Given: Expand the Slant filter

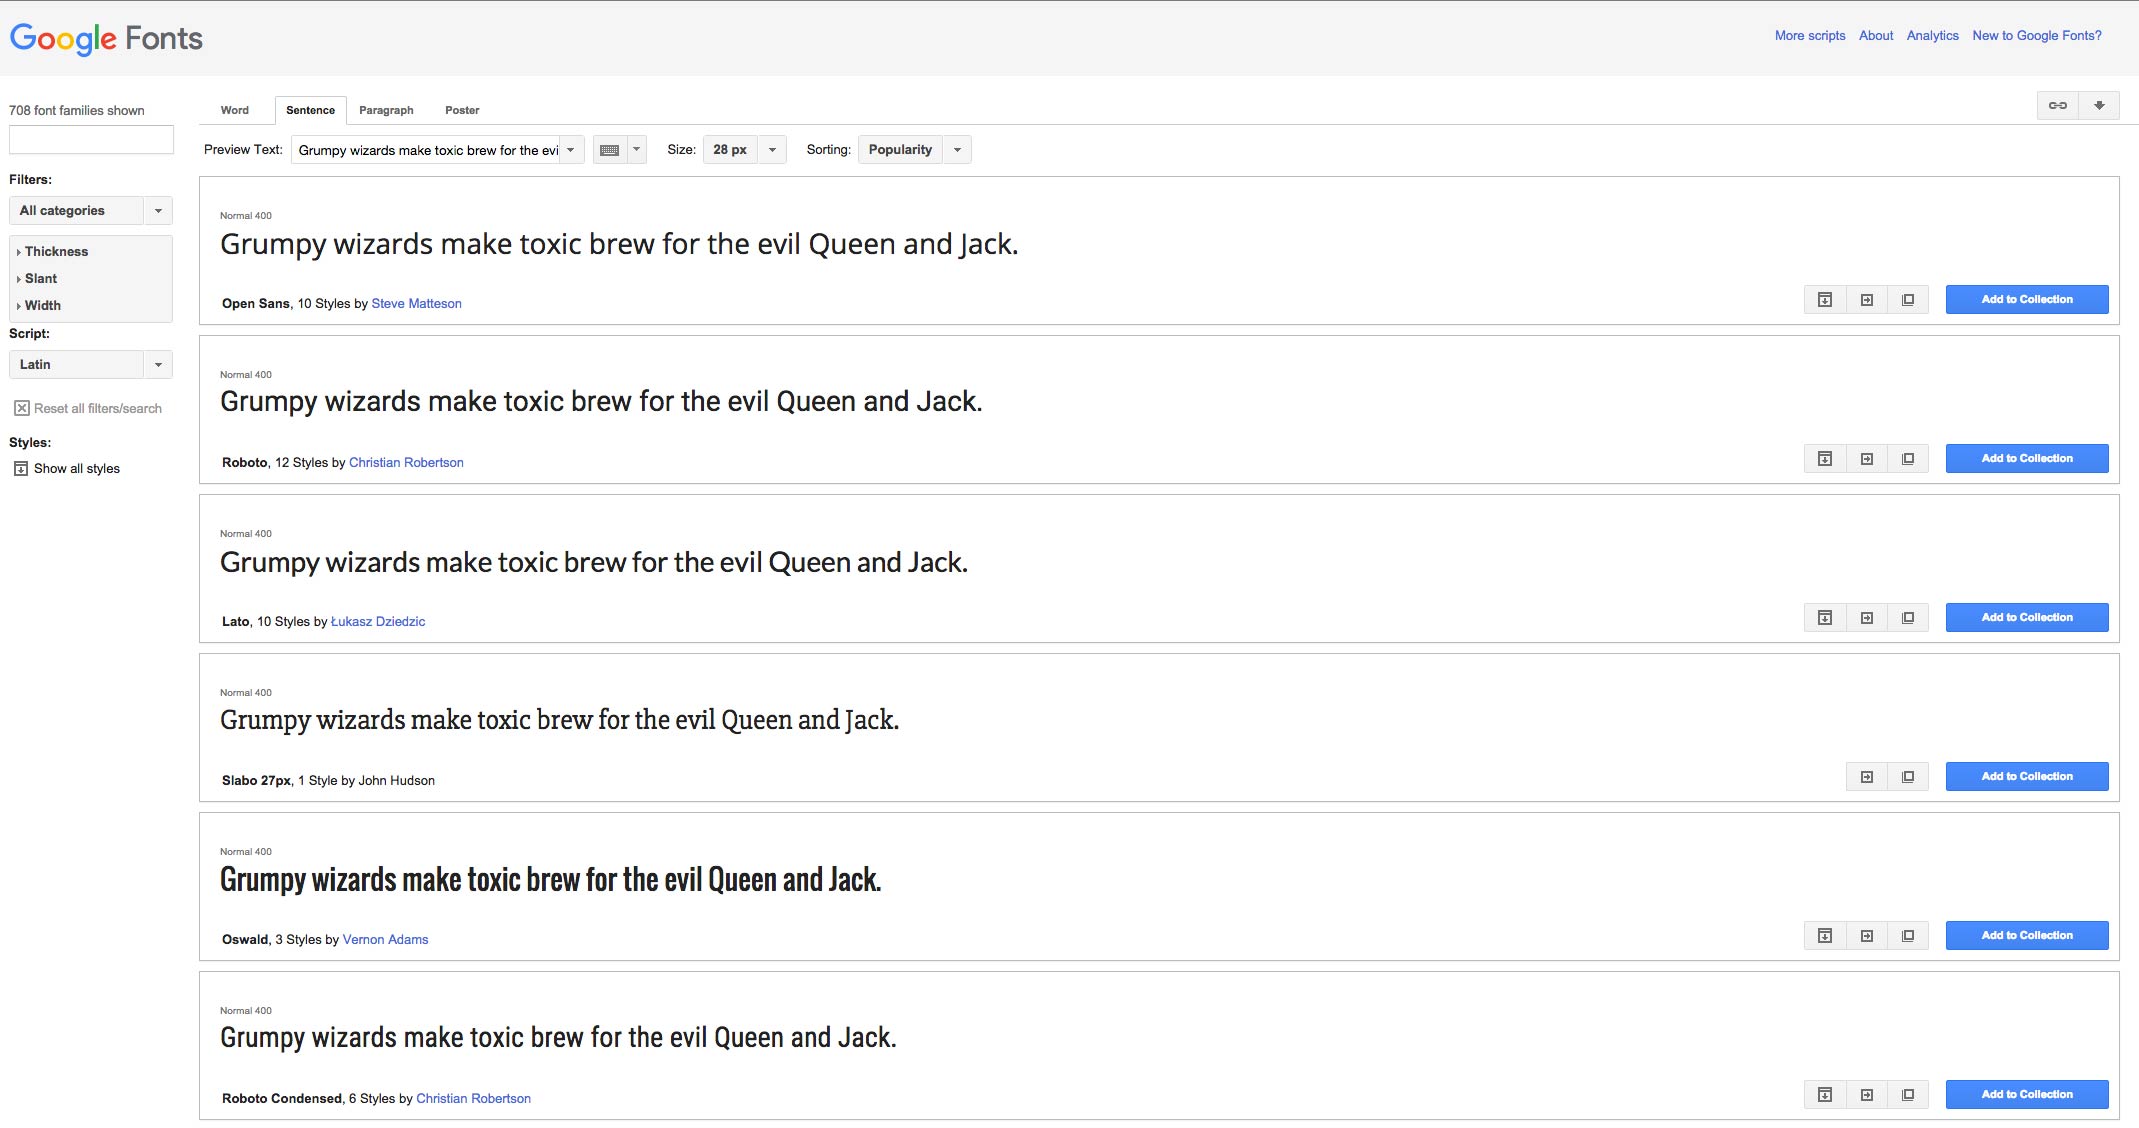Looking at the screenshot, I should click(37, 279).
